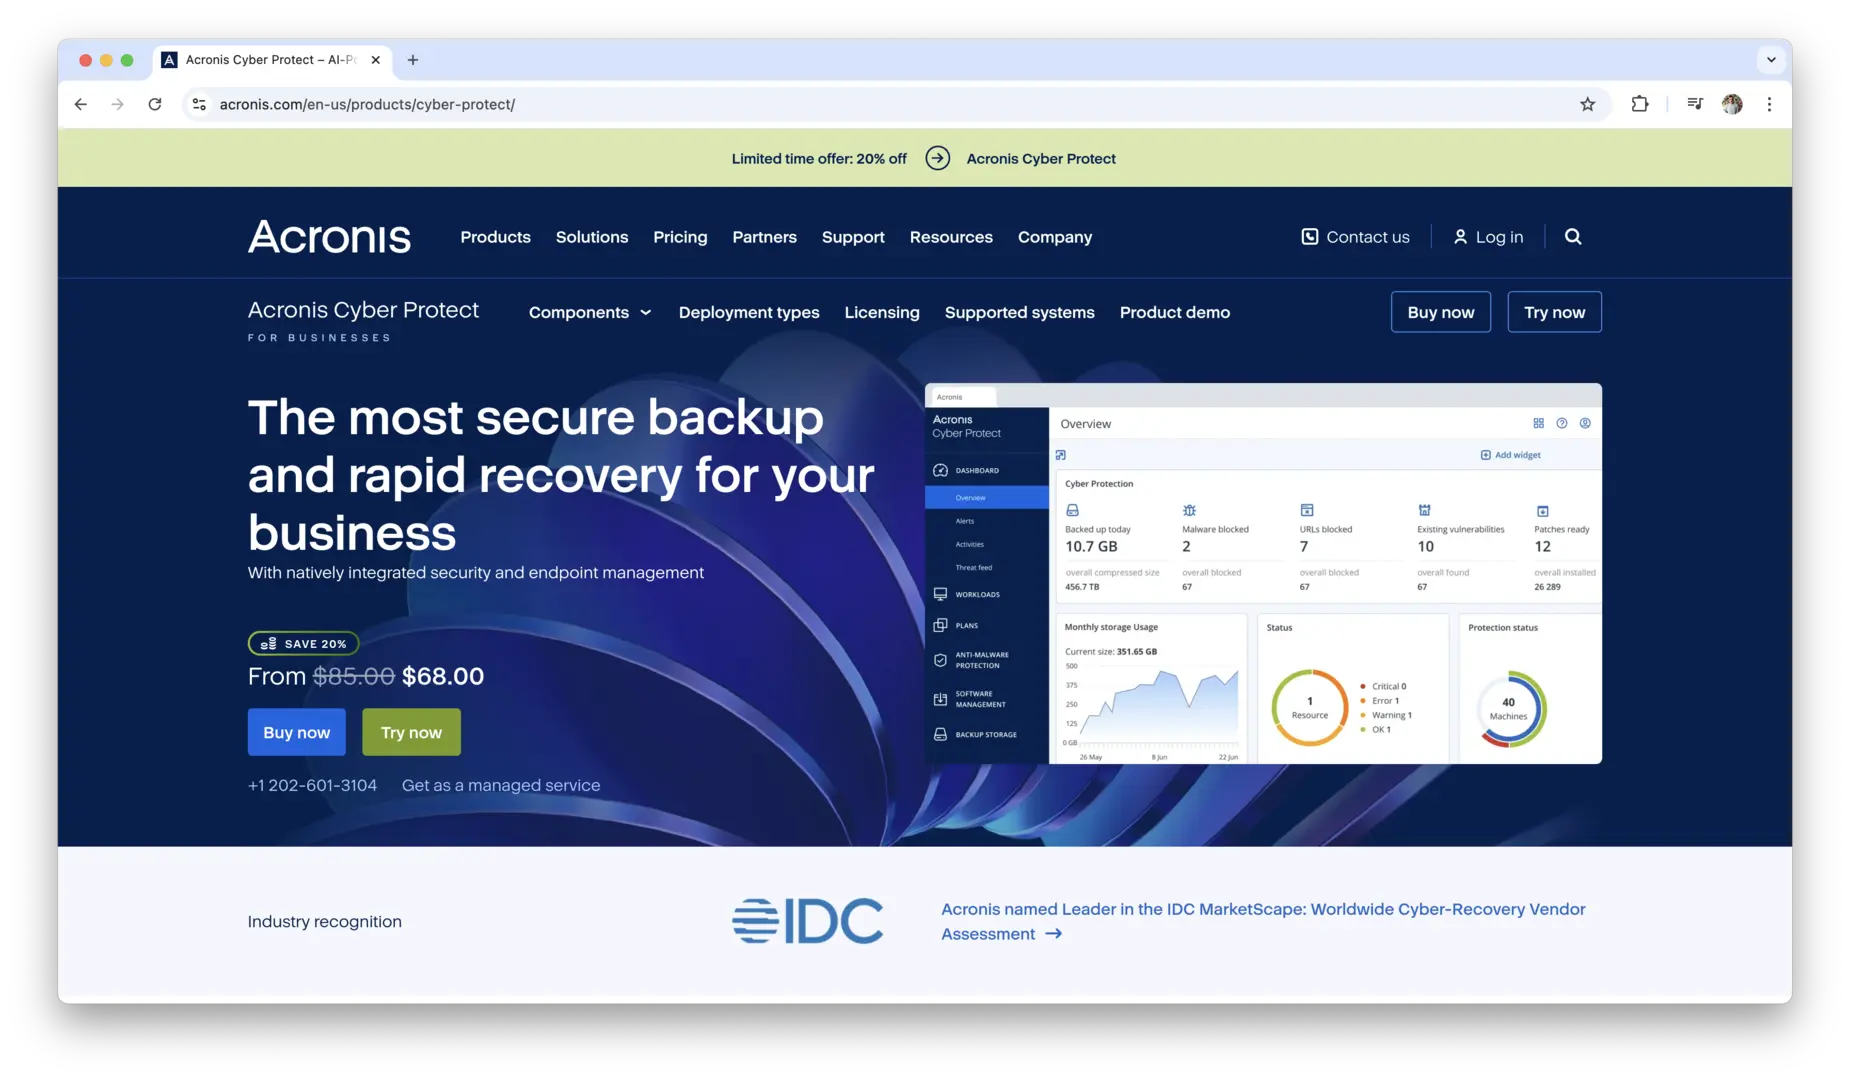
Task: Click the dashboard preview screenshot image
Action: [x=1263, y=573]
